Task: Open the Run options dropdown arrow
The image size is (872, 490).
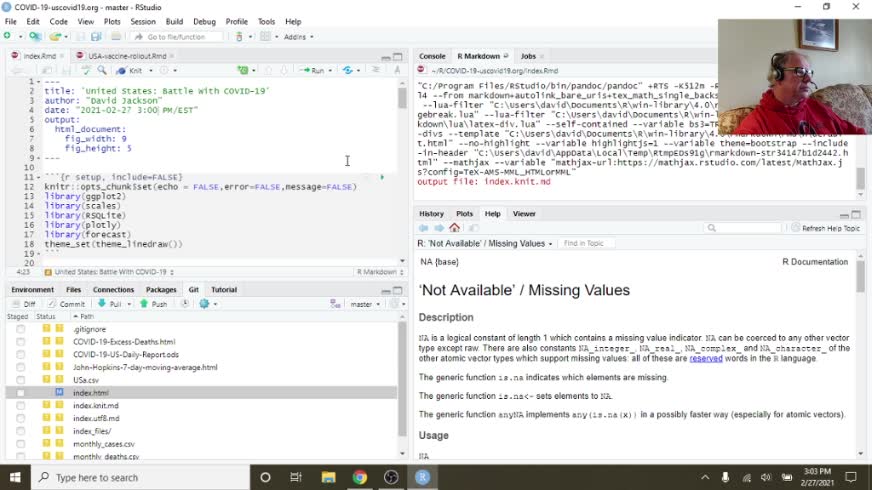Action: click(330, 71)
